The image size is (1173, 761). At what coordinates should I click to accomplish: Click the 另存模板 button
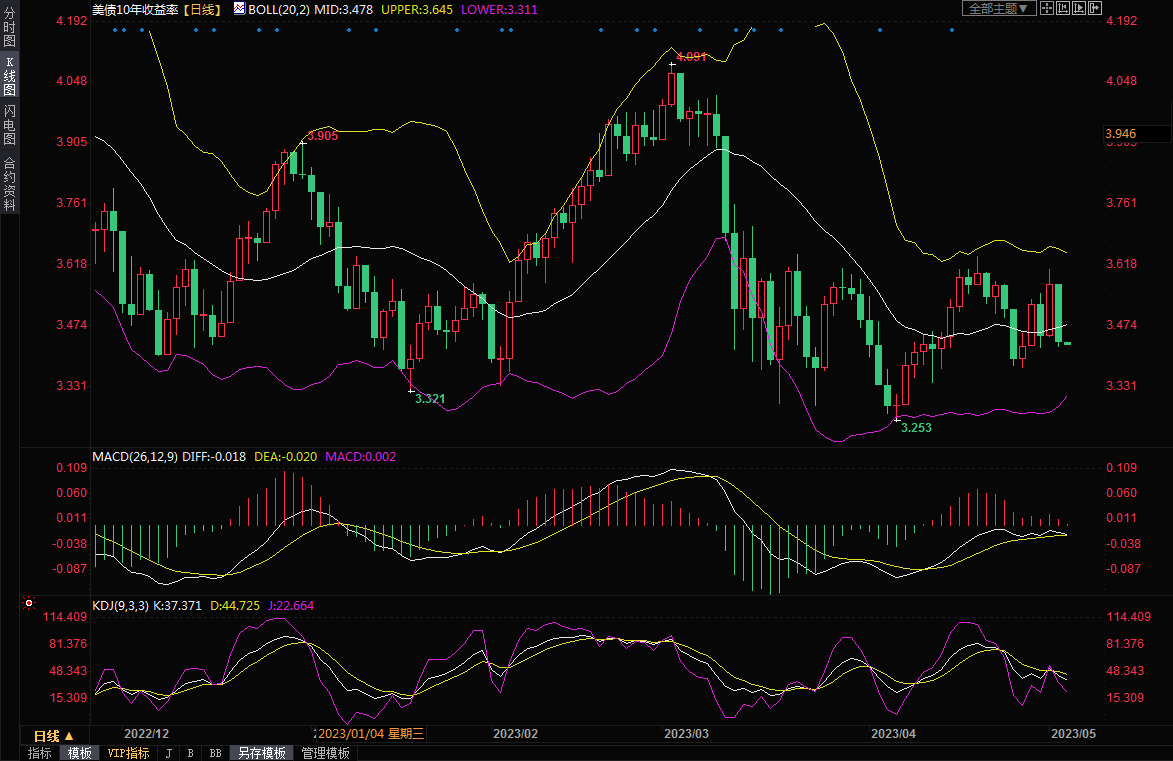click(262, 753)
